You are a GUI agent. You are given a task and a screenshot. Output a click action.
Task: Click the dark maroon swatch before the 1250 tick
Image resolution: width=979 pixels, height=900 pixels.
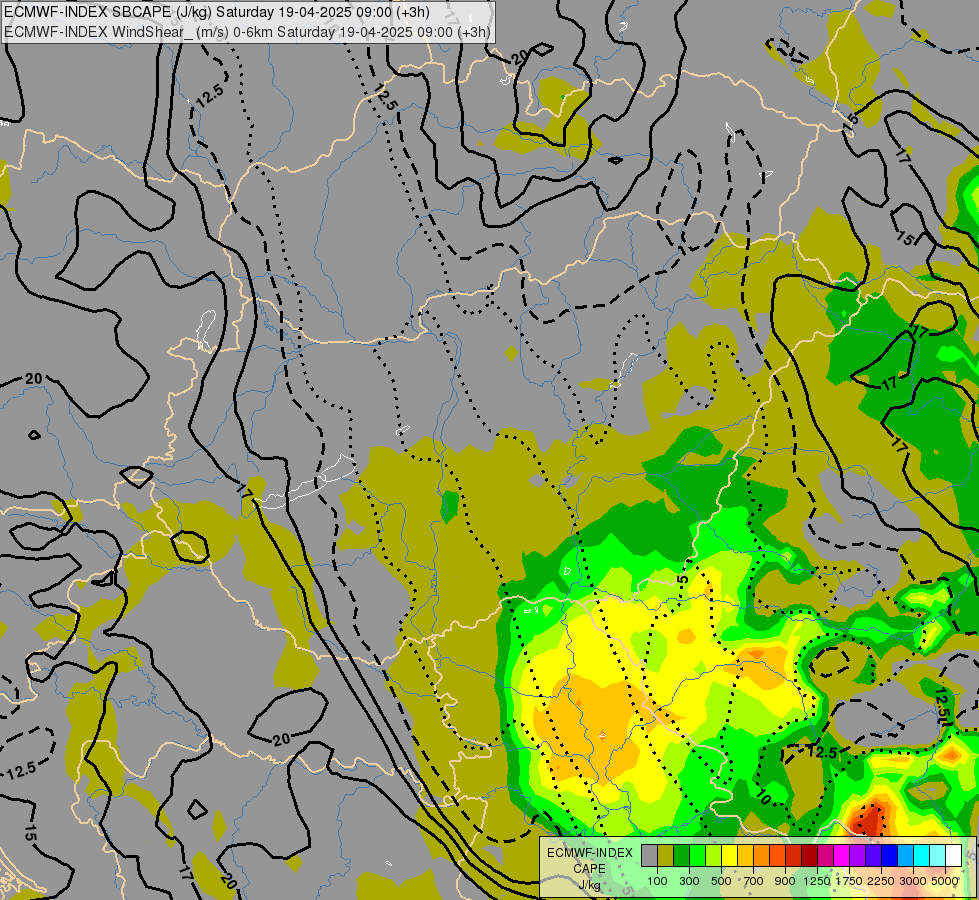(x=809, y=856)
